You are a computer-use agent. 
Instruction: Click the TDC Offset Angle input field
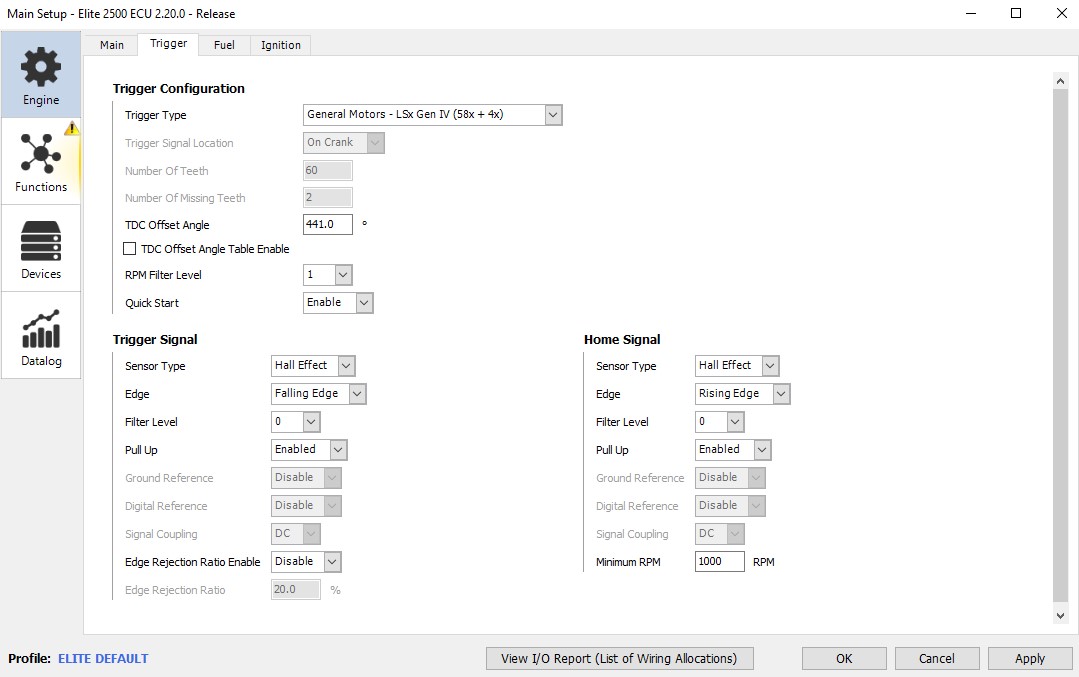click(x=328, y=224)
